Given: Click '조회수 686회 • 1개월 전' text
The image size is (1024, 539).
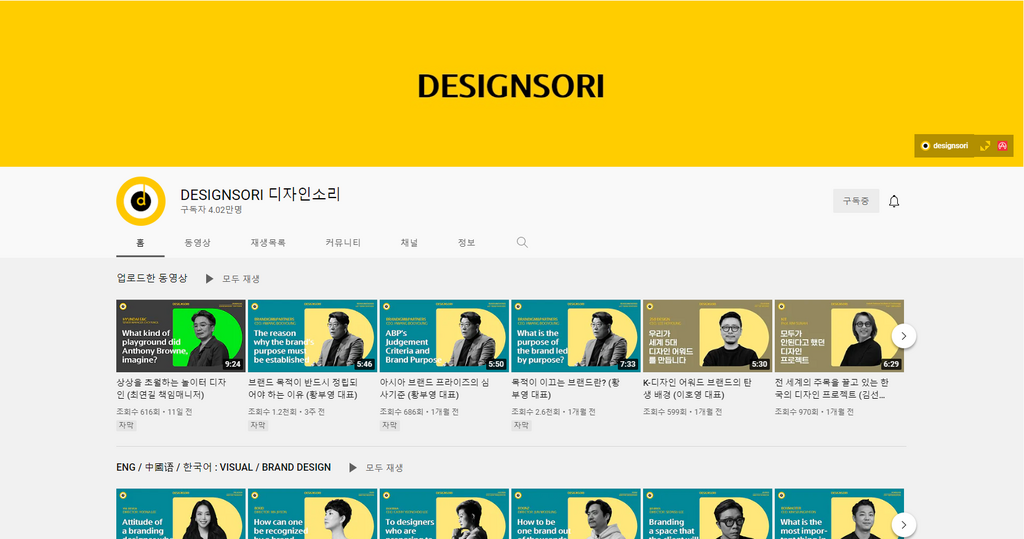Looking at the screenshot, I should 419,412.
